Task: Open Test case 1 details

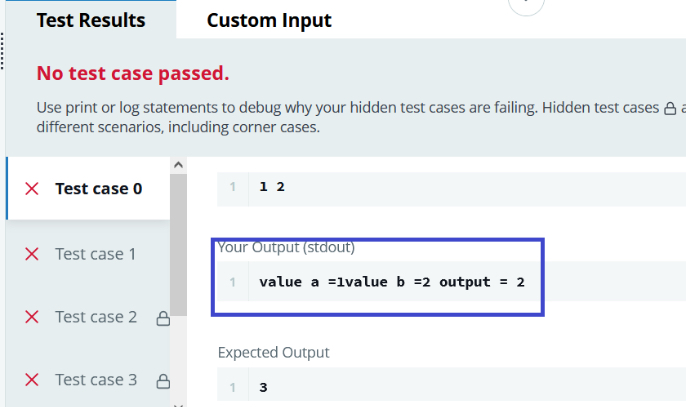Action: click(x=95, y=254)
